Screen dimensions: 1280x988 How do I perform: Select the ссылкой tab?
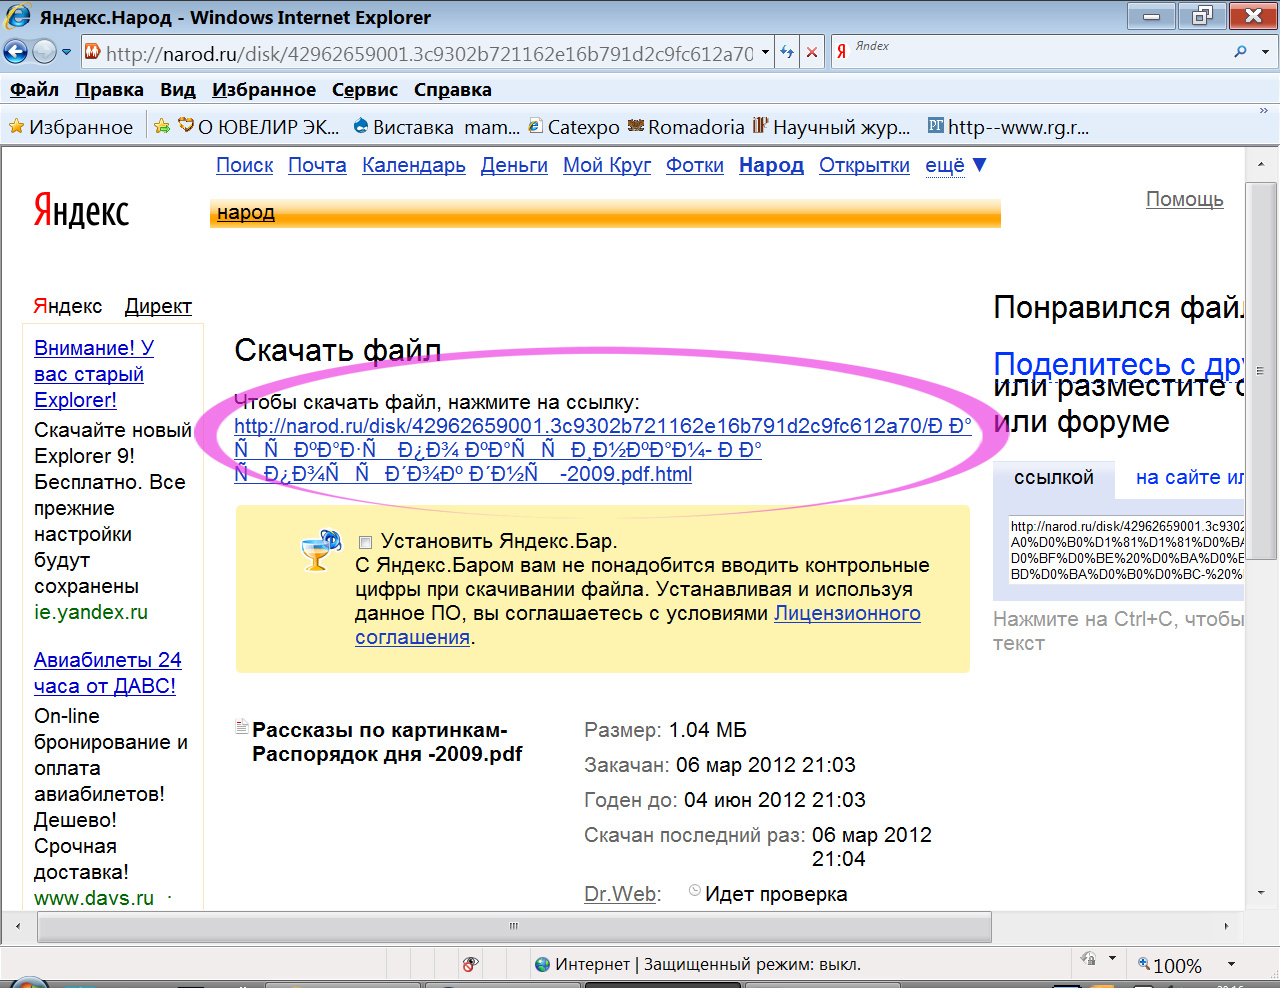coord(1054,478)
